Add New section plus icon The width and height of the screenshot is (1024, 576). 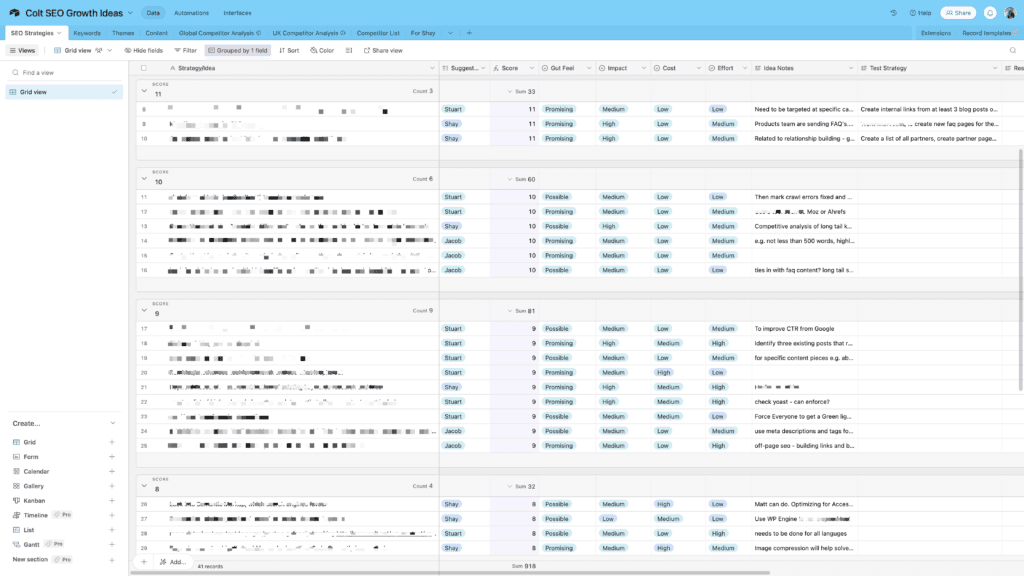pos(112,560)
